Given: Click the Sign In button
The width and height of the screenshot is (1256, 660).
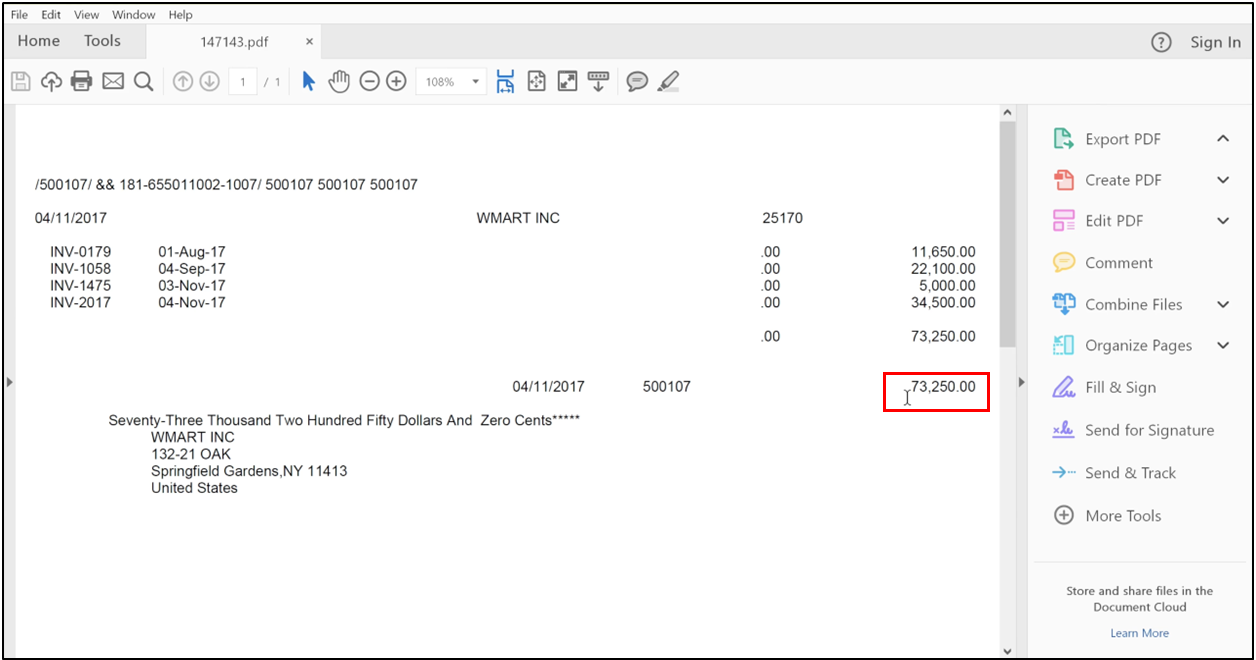Looking at the screenshot, I should click(x=1215, y=41).
